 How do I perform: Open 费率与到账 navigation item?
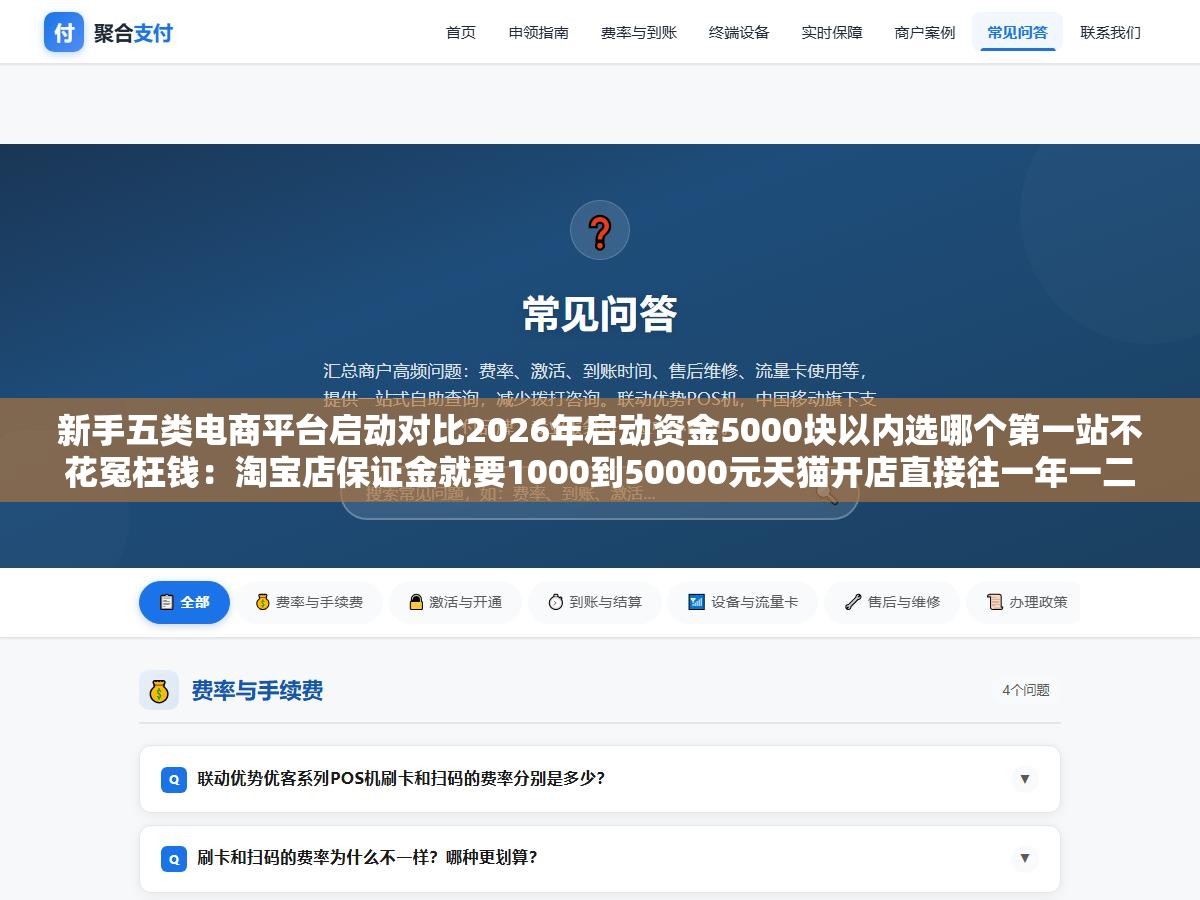(639, 32)
